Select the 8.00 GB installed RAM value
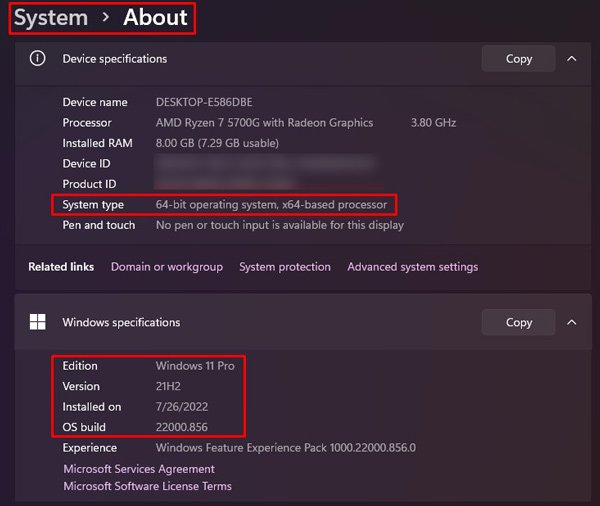This screenshot has width=600, height=506. pos(217,143)
